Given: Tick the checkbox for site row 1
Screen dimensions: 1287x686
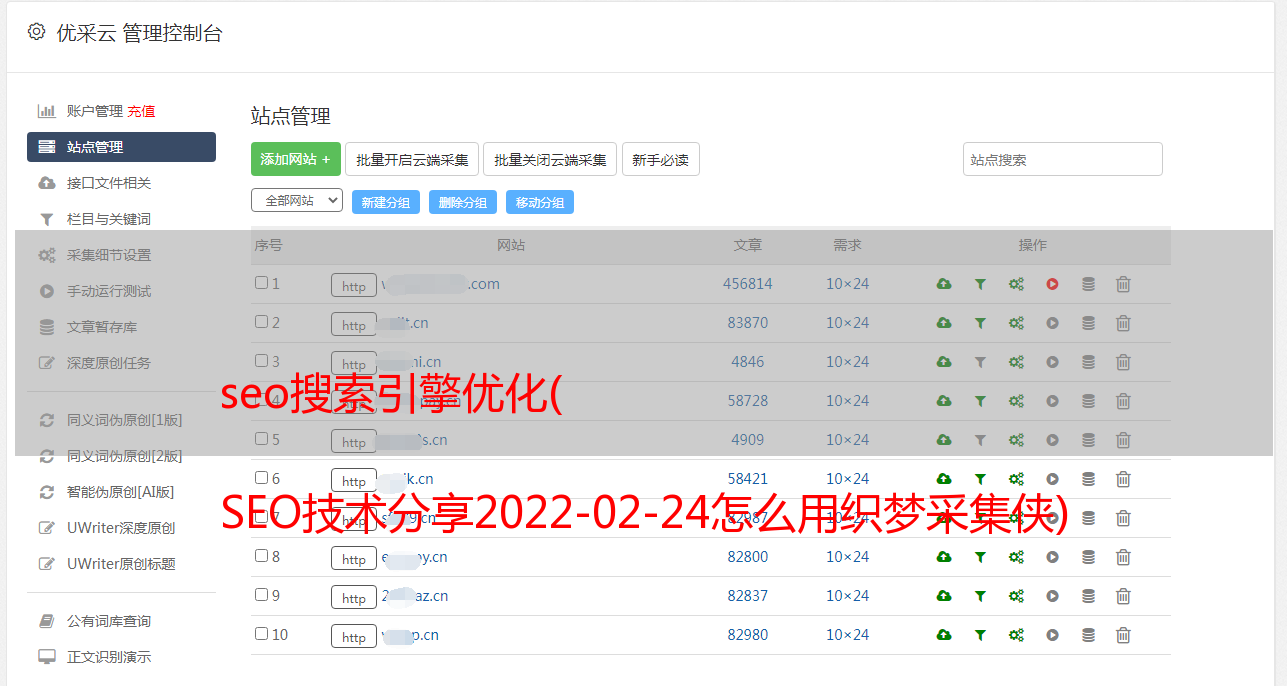Looking at the screenshot, I should 261,283.
